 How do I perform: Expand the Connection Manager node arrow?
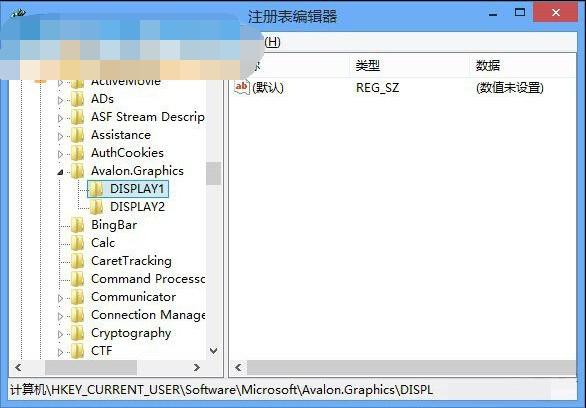tap(60, 316)
